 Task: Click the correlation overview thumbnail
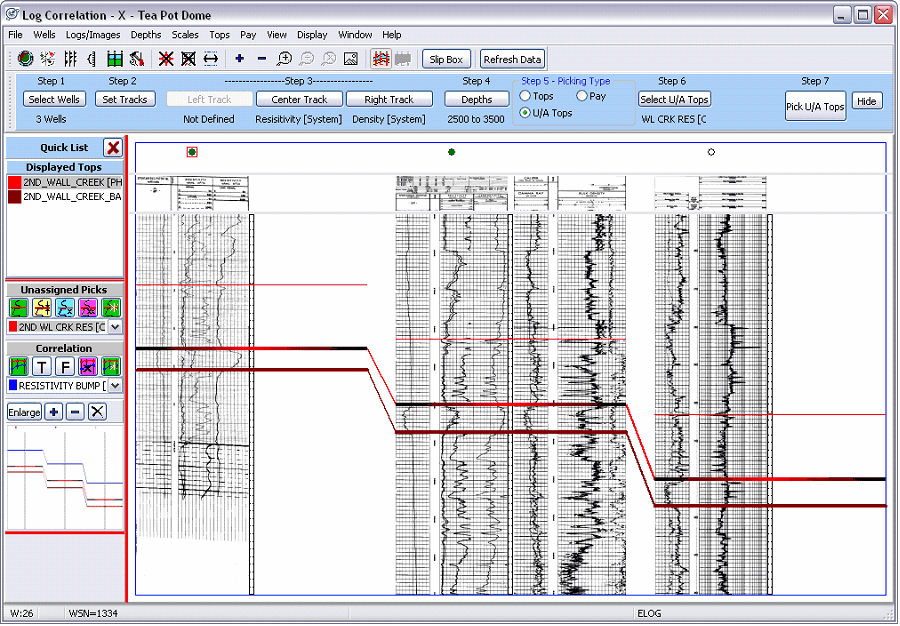65,477
